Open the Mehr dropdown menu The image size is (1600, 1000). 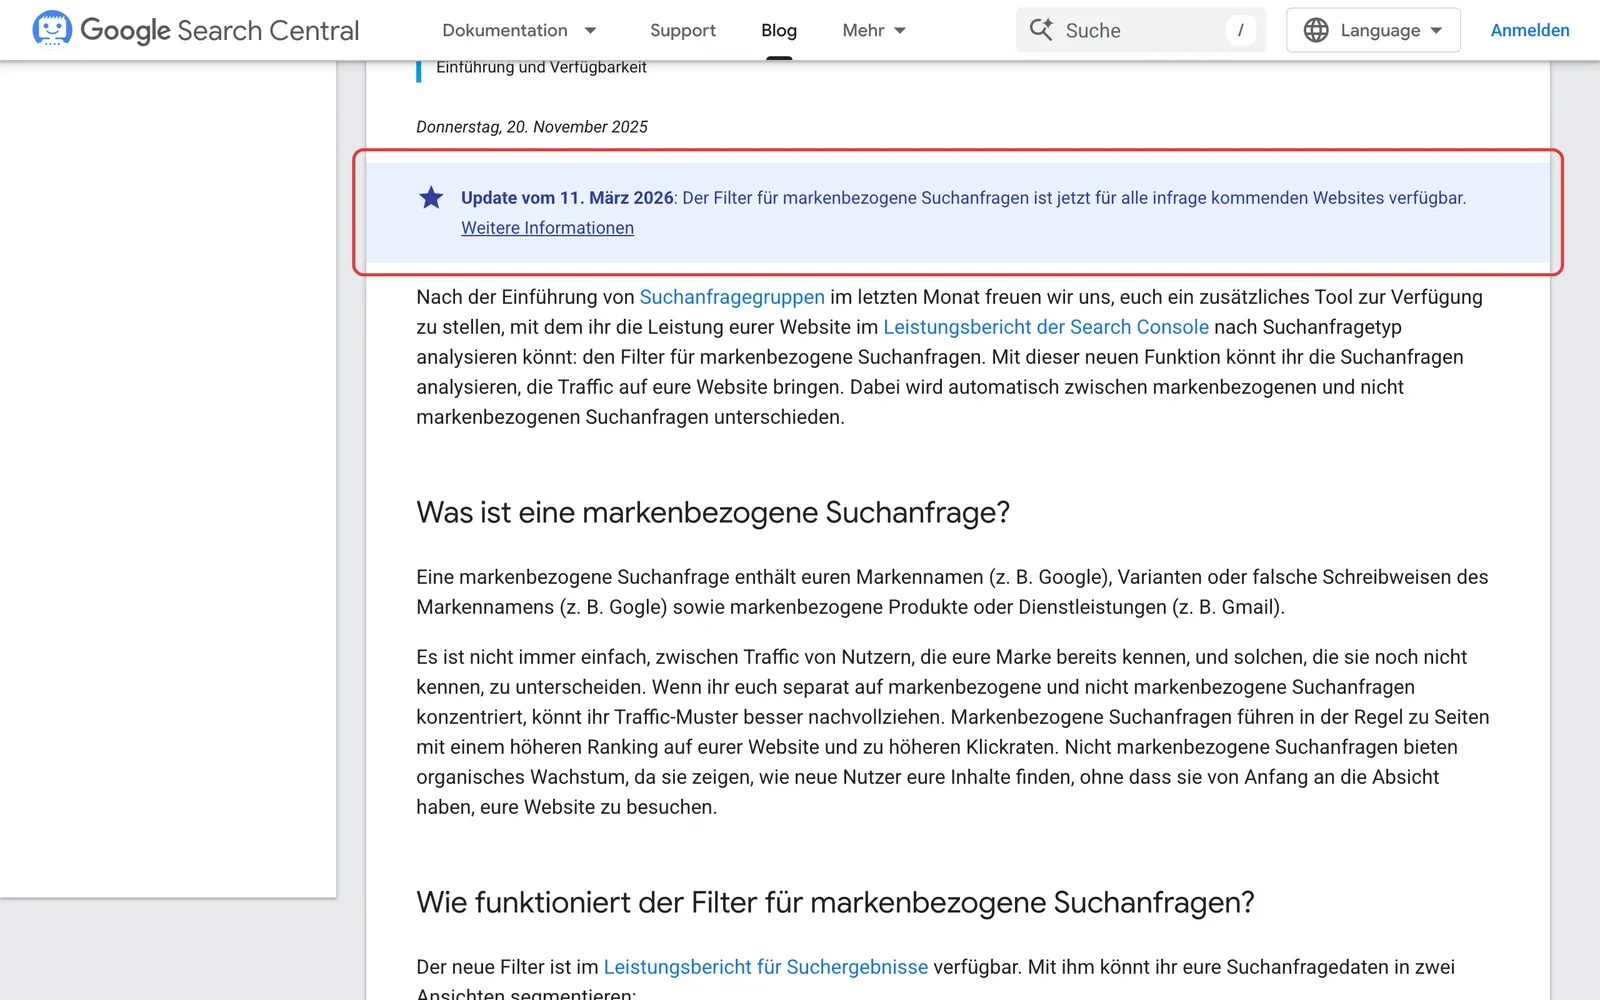[874, 31]
